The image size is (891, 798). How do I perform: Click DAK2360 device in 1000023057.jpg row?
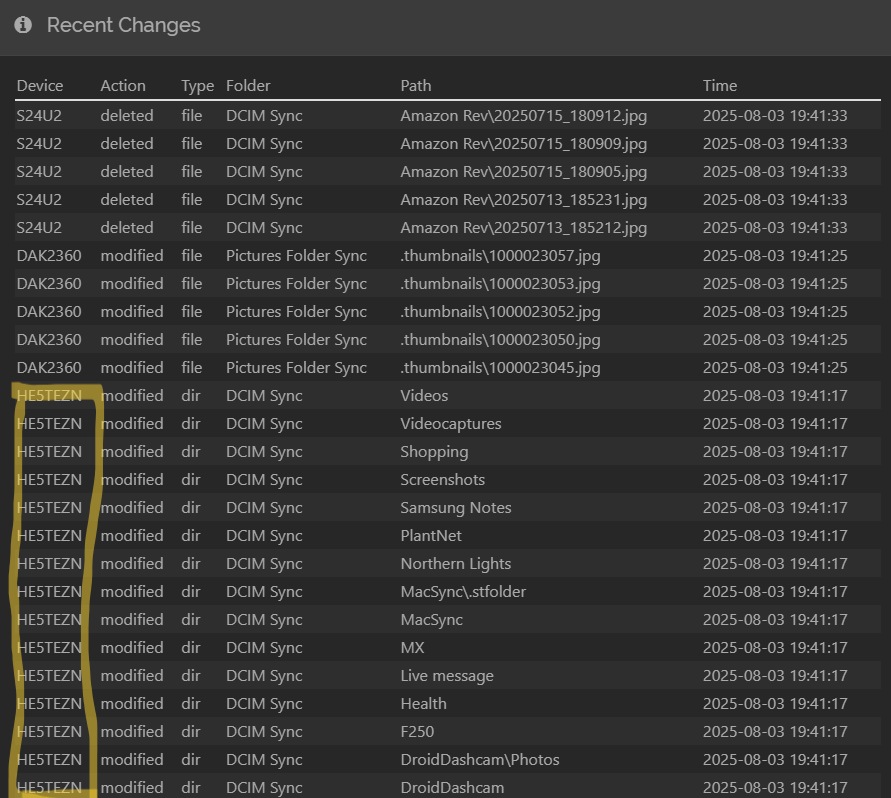point(49,256)
